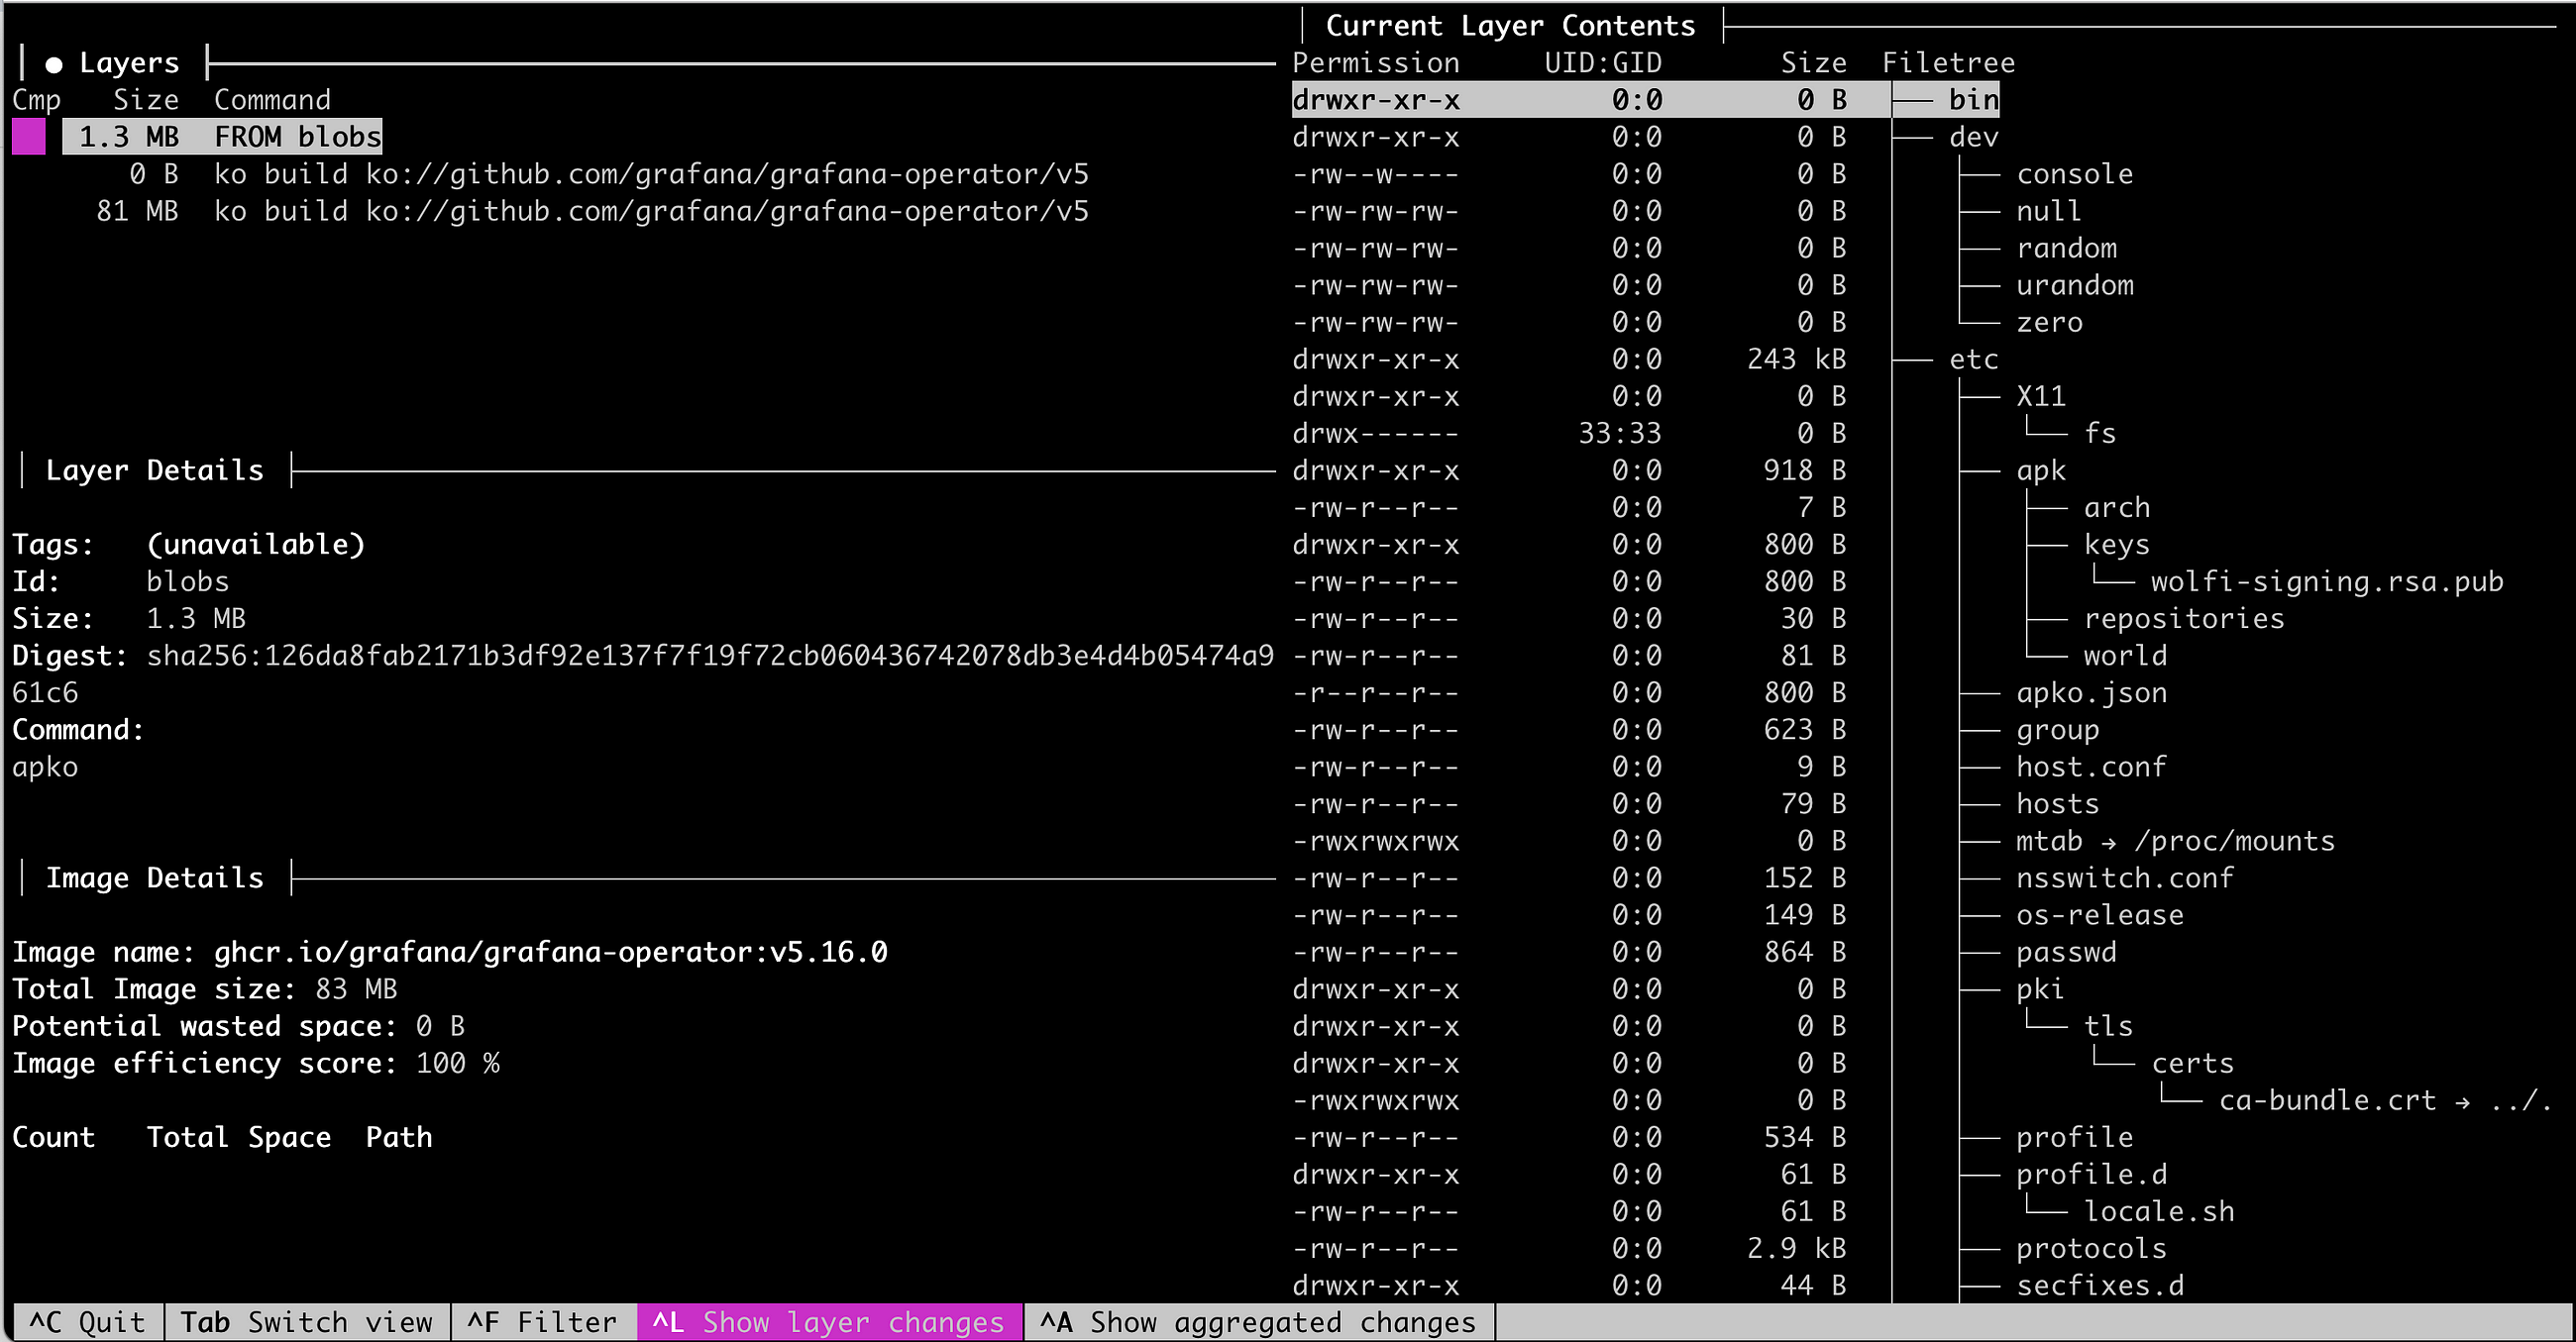Select the world file under apk

[2125, 655]
